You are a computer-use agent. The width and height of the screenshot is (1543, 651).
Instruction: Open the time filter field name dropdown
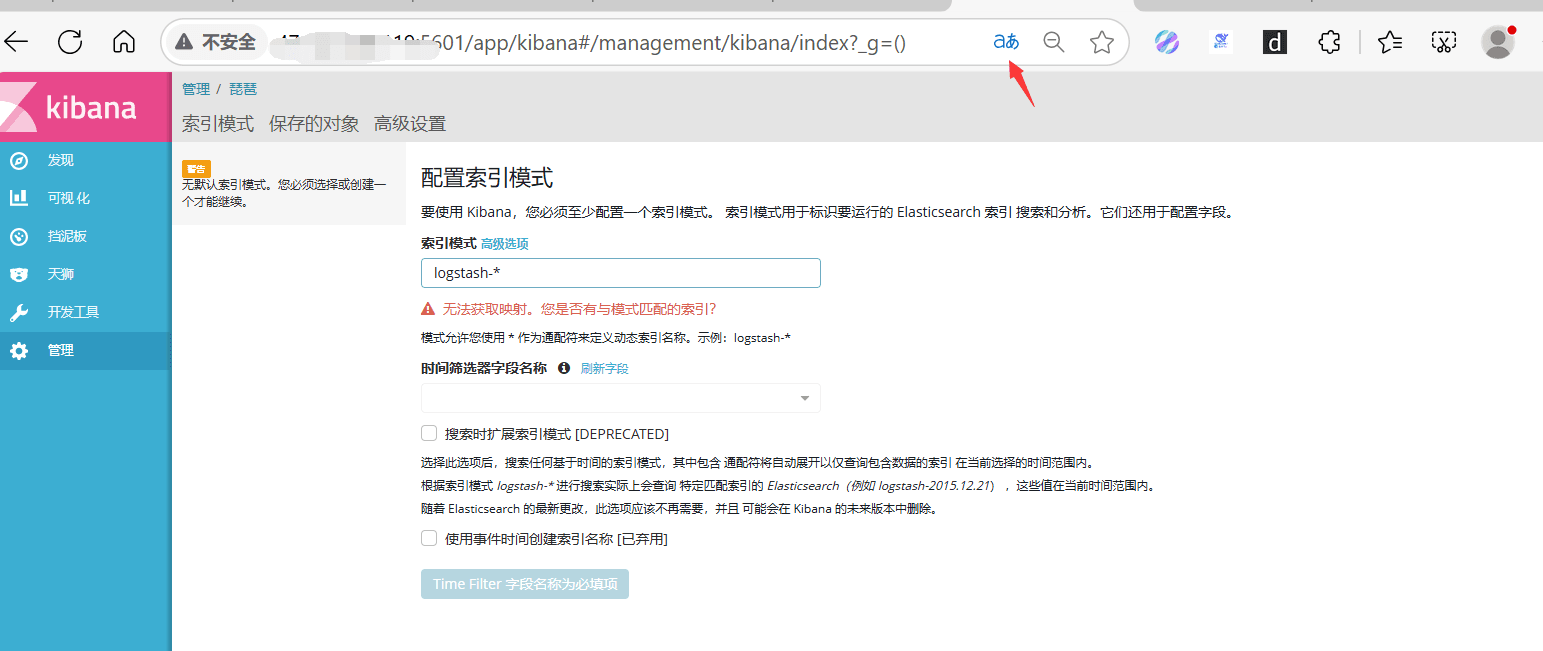(x=621, y=398)
